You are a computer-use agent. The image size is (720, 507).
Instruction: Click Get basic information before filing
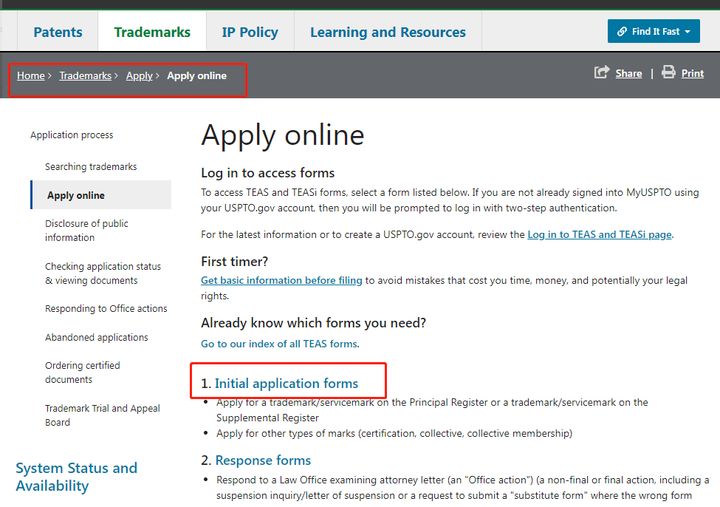(x=281, y=281)
